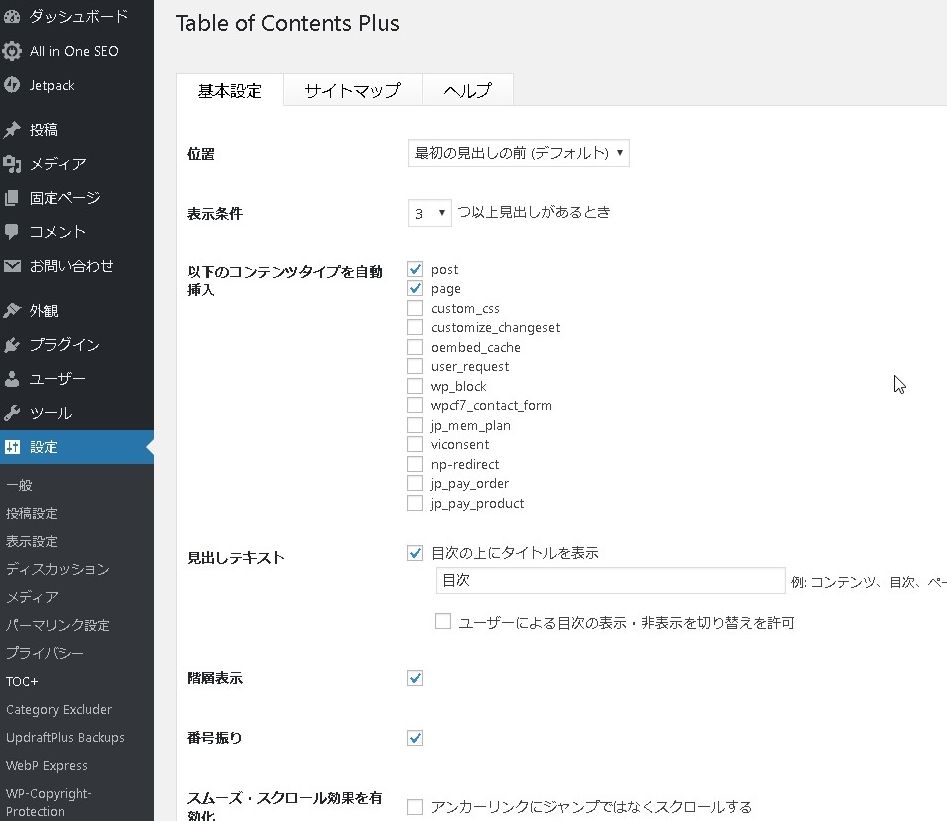
Task: Click the Jetpack icon in sidebar
Action: click(x=12, y=85)
